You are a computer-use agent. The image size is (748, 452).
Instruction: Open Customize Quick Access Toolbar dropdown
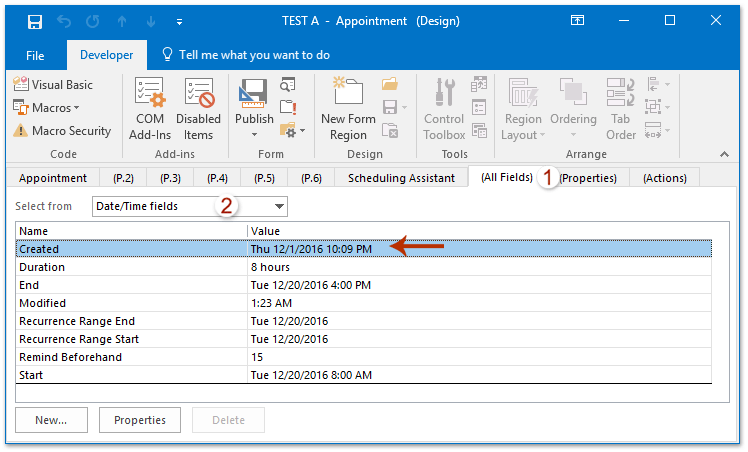(179, 21)
